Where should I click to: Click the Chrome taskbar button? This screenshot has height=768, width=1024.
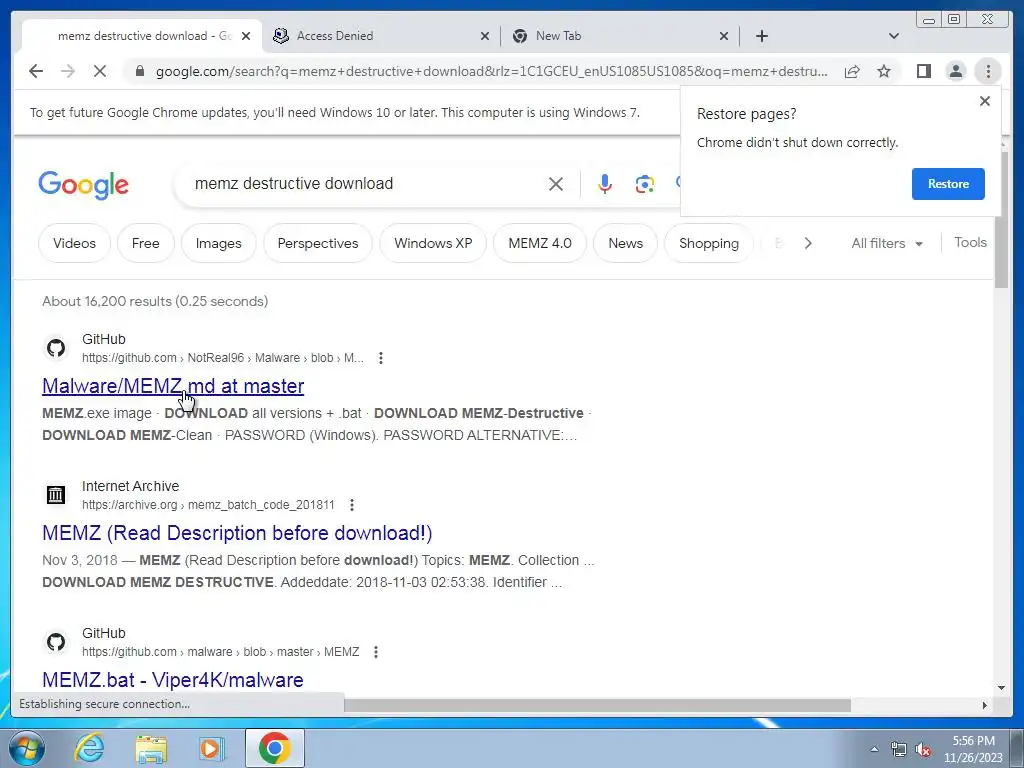point(275,748)
